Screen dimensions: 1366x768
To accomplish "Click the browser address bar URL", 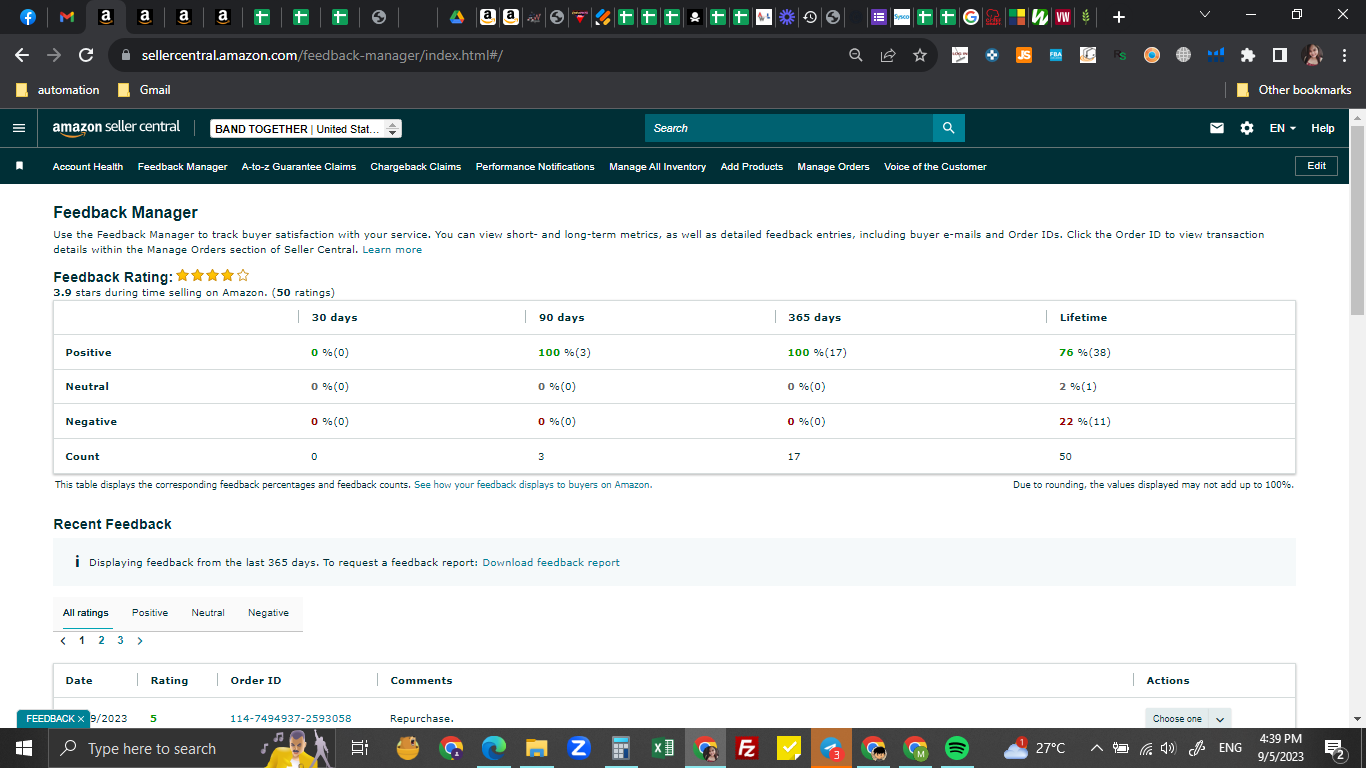I will pyautogui.click(x=322, y=55).
